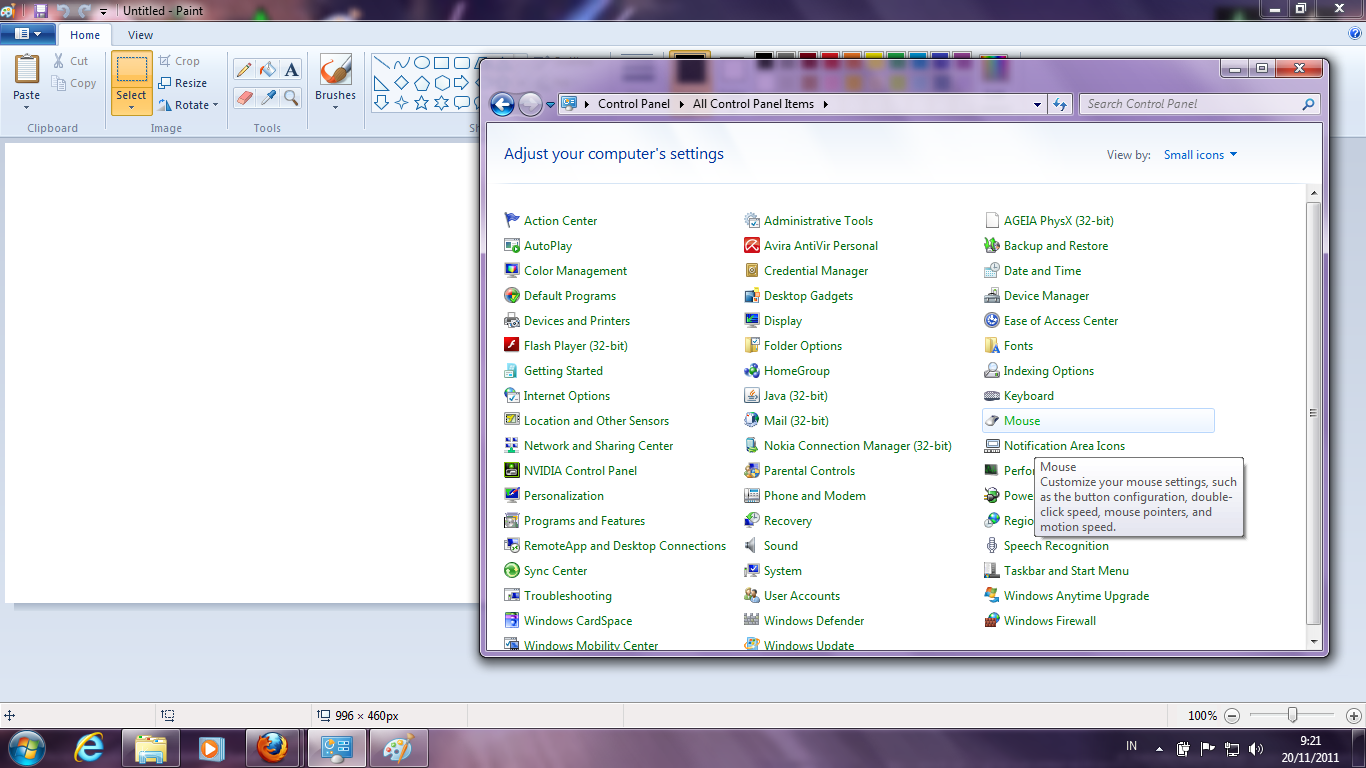Save the drawing from the quick access toolbar
This screenshot has height=768, width=1366.
41,10
